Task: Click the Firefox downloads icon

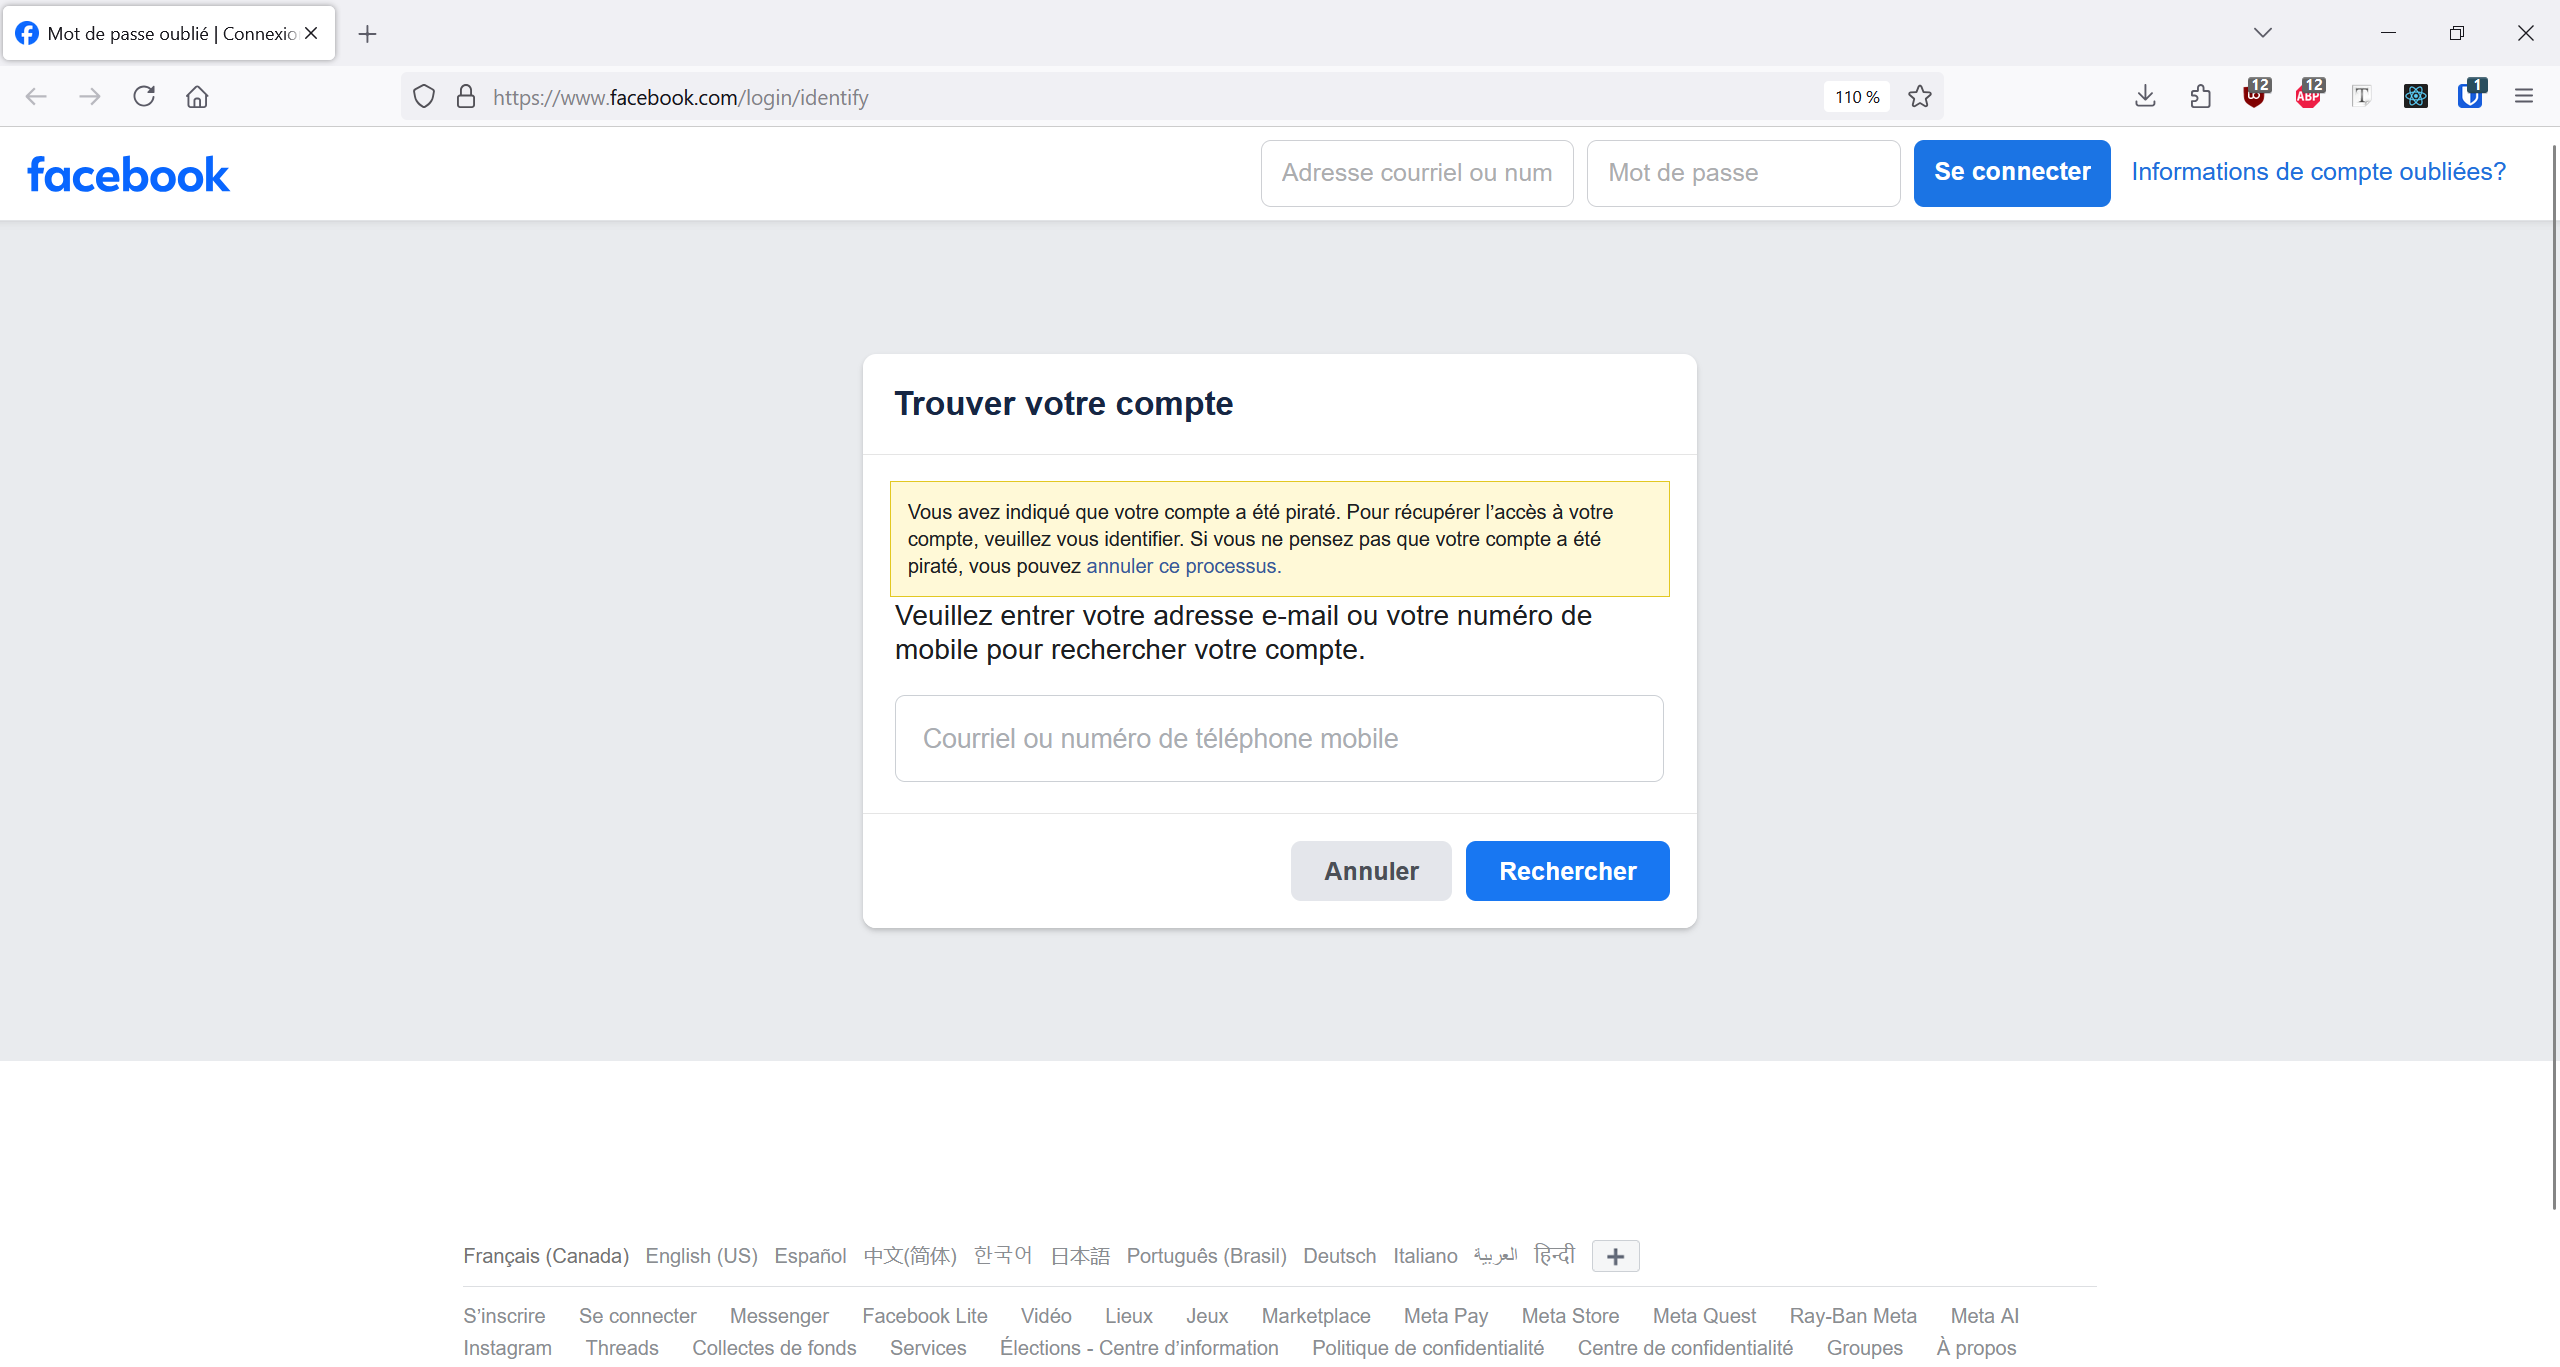Action: [x=2145, y=97]
